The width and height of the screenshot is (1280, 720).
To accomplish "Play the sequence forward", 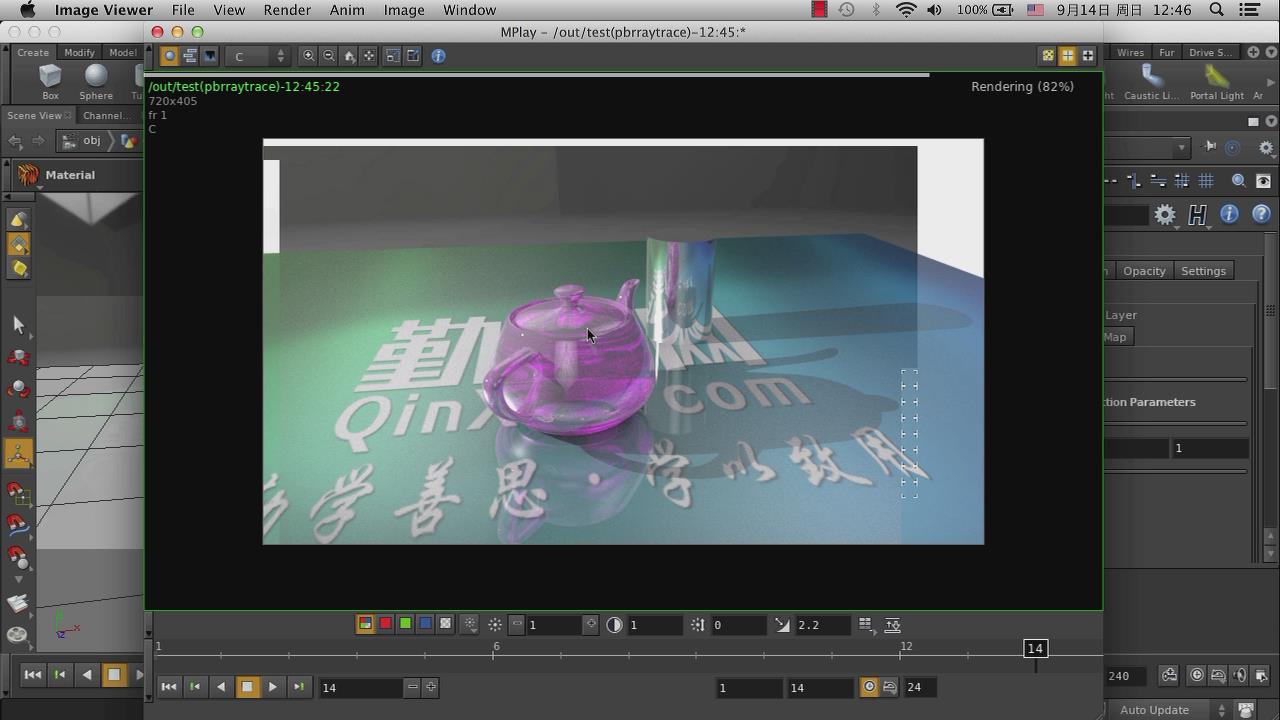I will click(x=272, y=687).
